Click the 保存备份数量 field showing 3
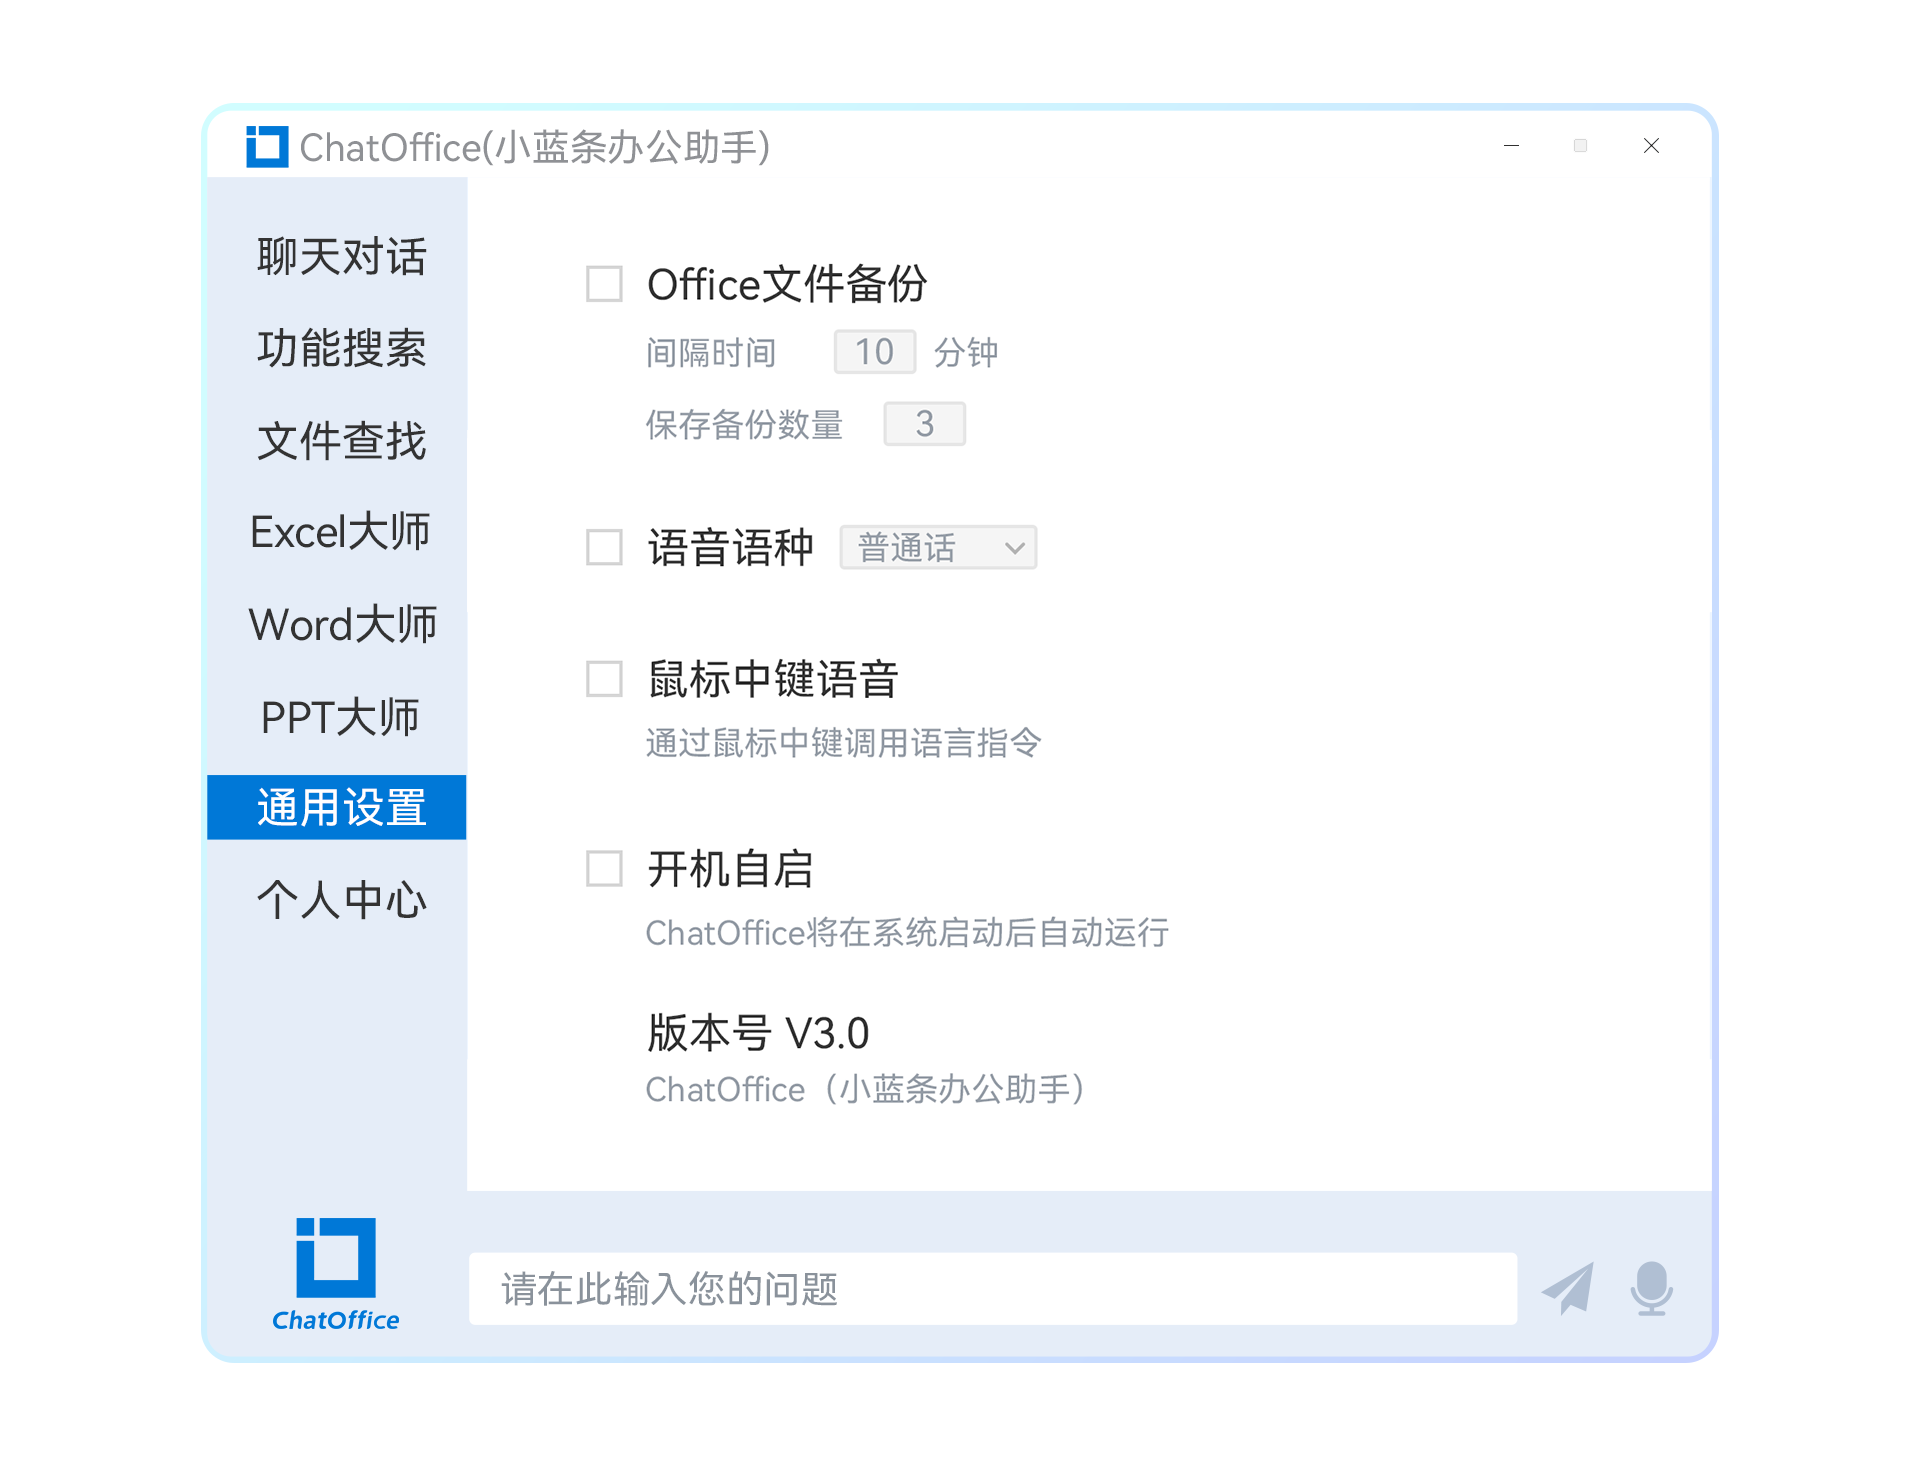Screen dimensions: 1921x1466 925,424
